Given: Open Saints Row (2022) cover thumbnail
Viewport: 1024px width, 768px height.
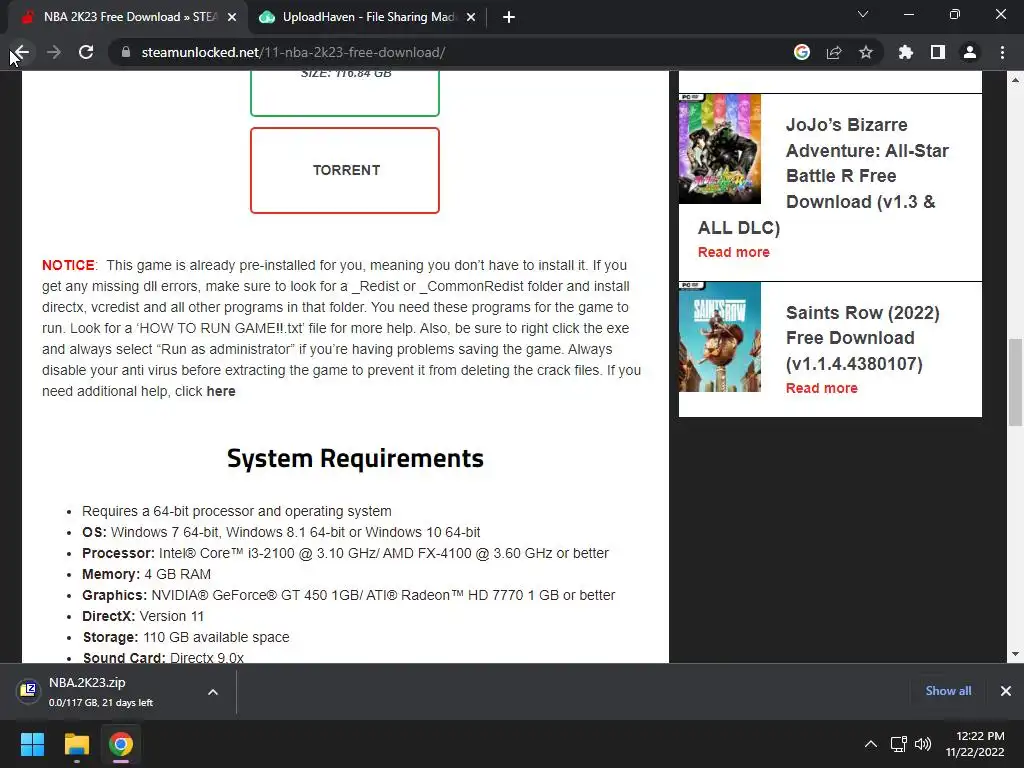Looking at the screenshot, I should [x=720, y=337].
